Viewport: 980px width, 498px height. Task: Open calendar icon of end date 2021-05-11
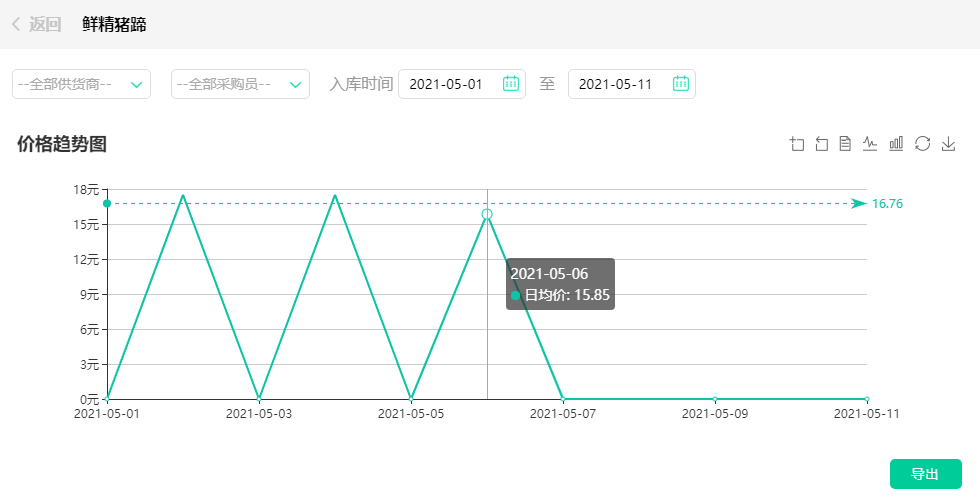(680, 84)
